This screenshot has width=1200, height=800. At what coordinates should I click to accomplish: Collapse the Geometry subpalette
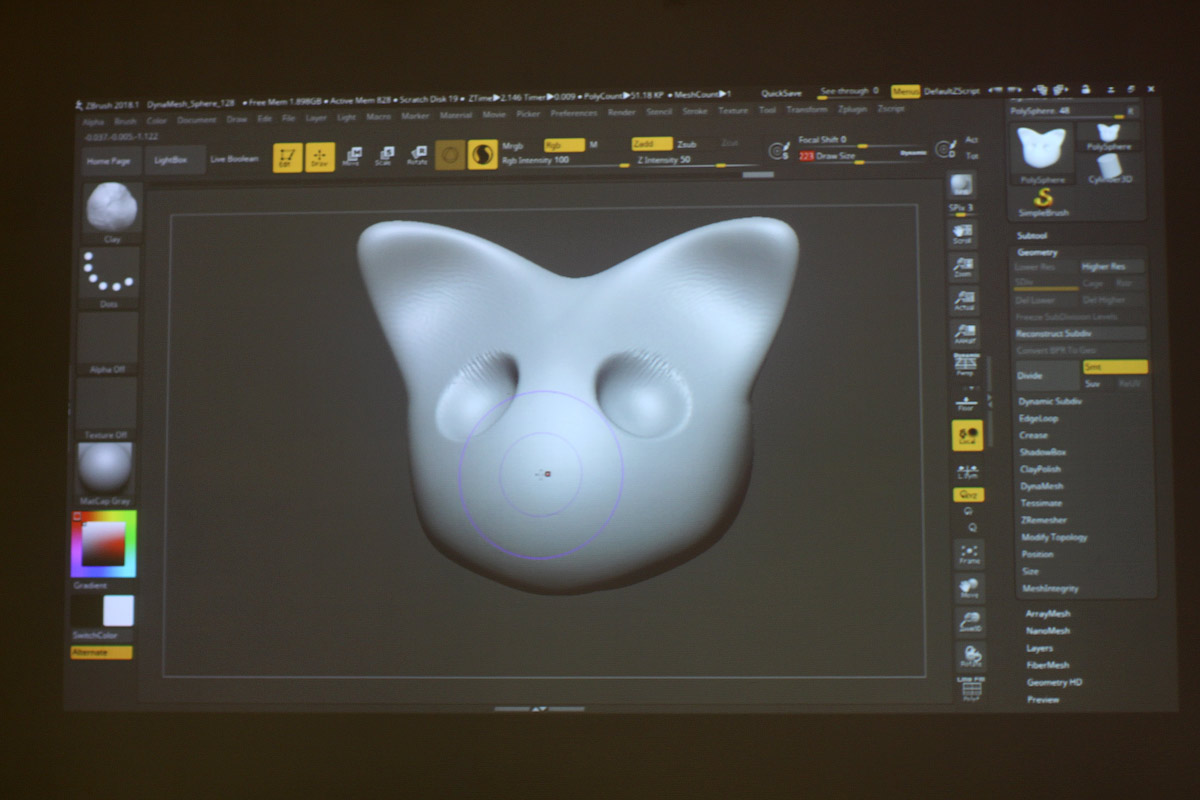(1037, 253)
